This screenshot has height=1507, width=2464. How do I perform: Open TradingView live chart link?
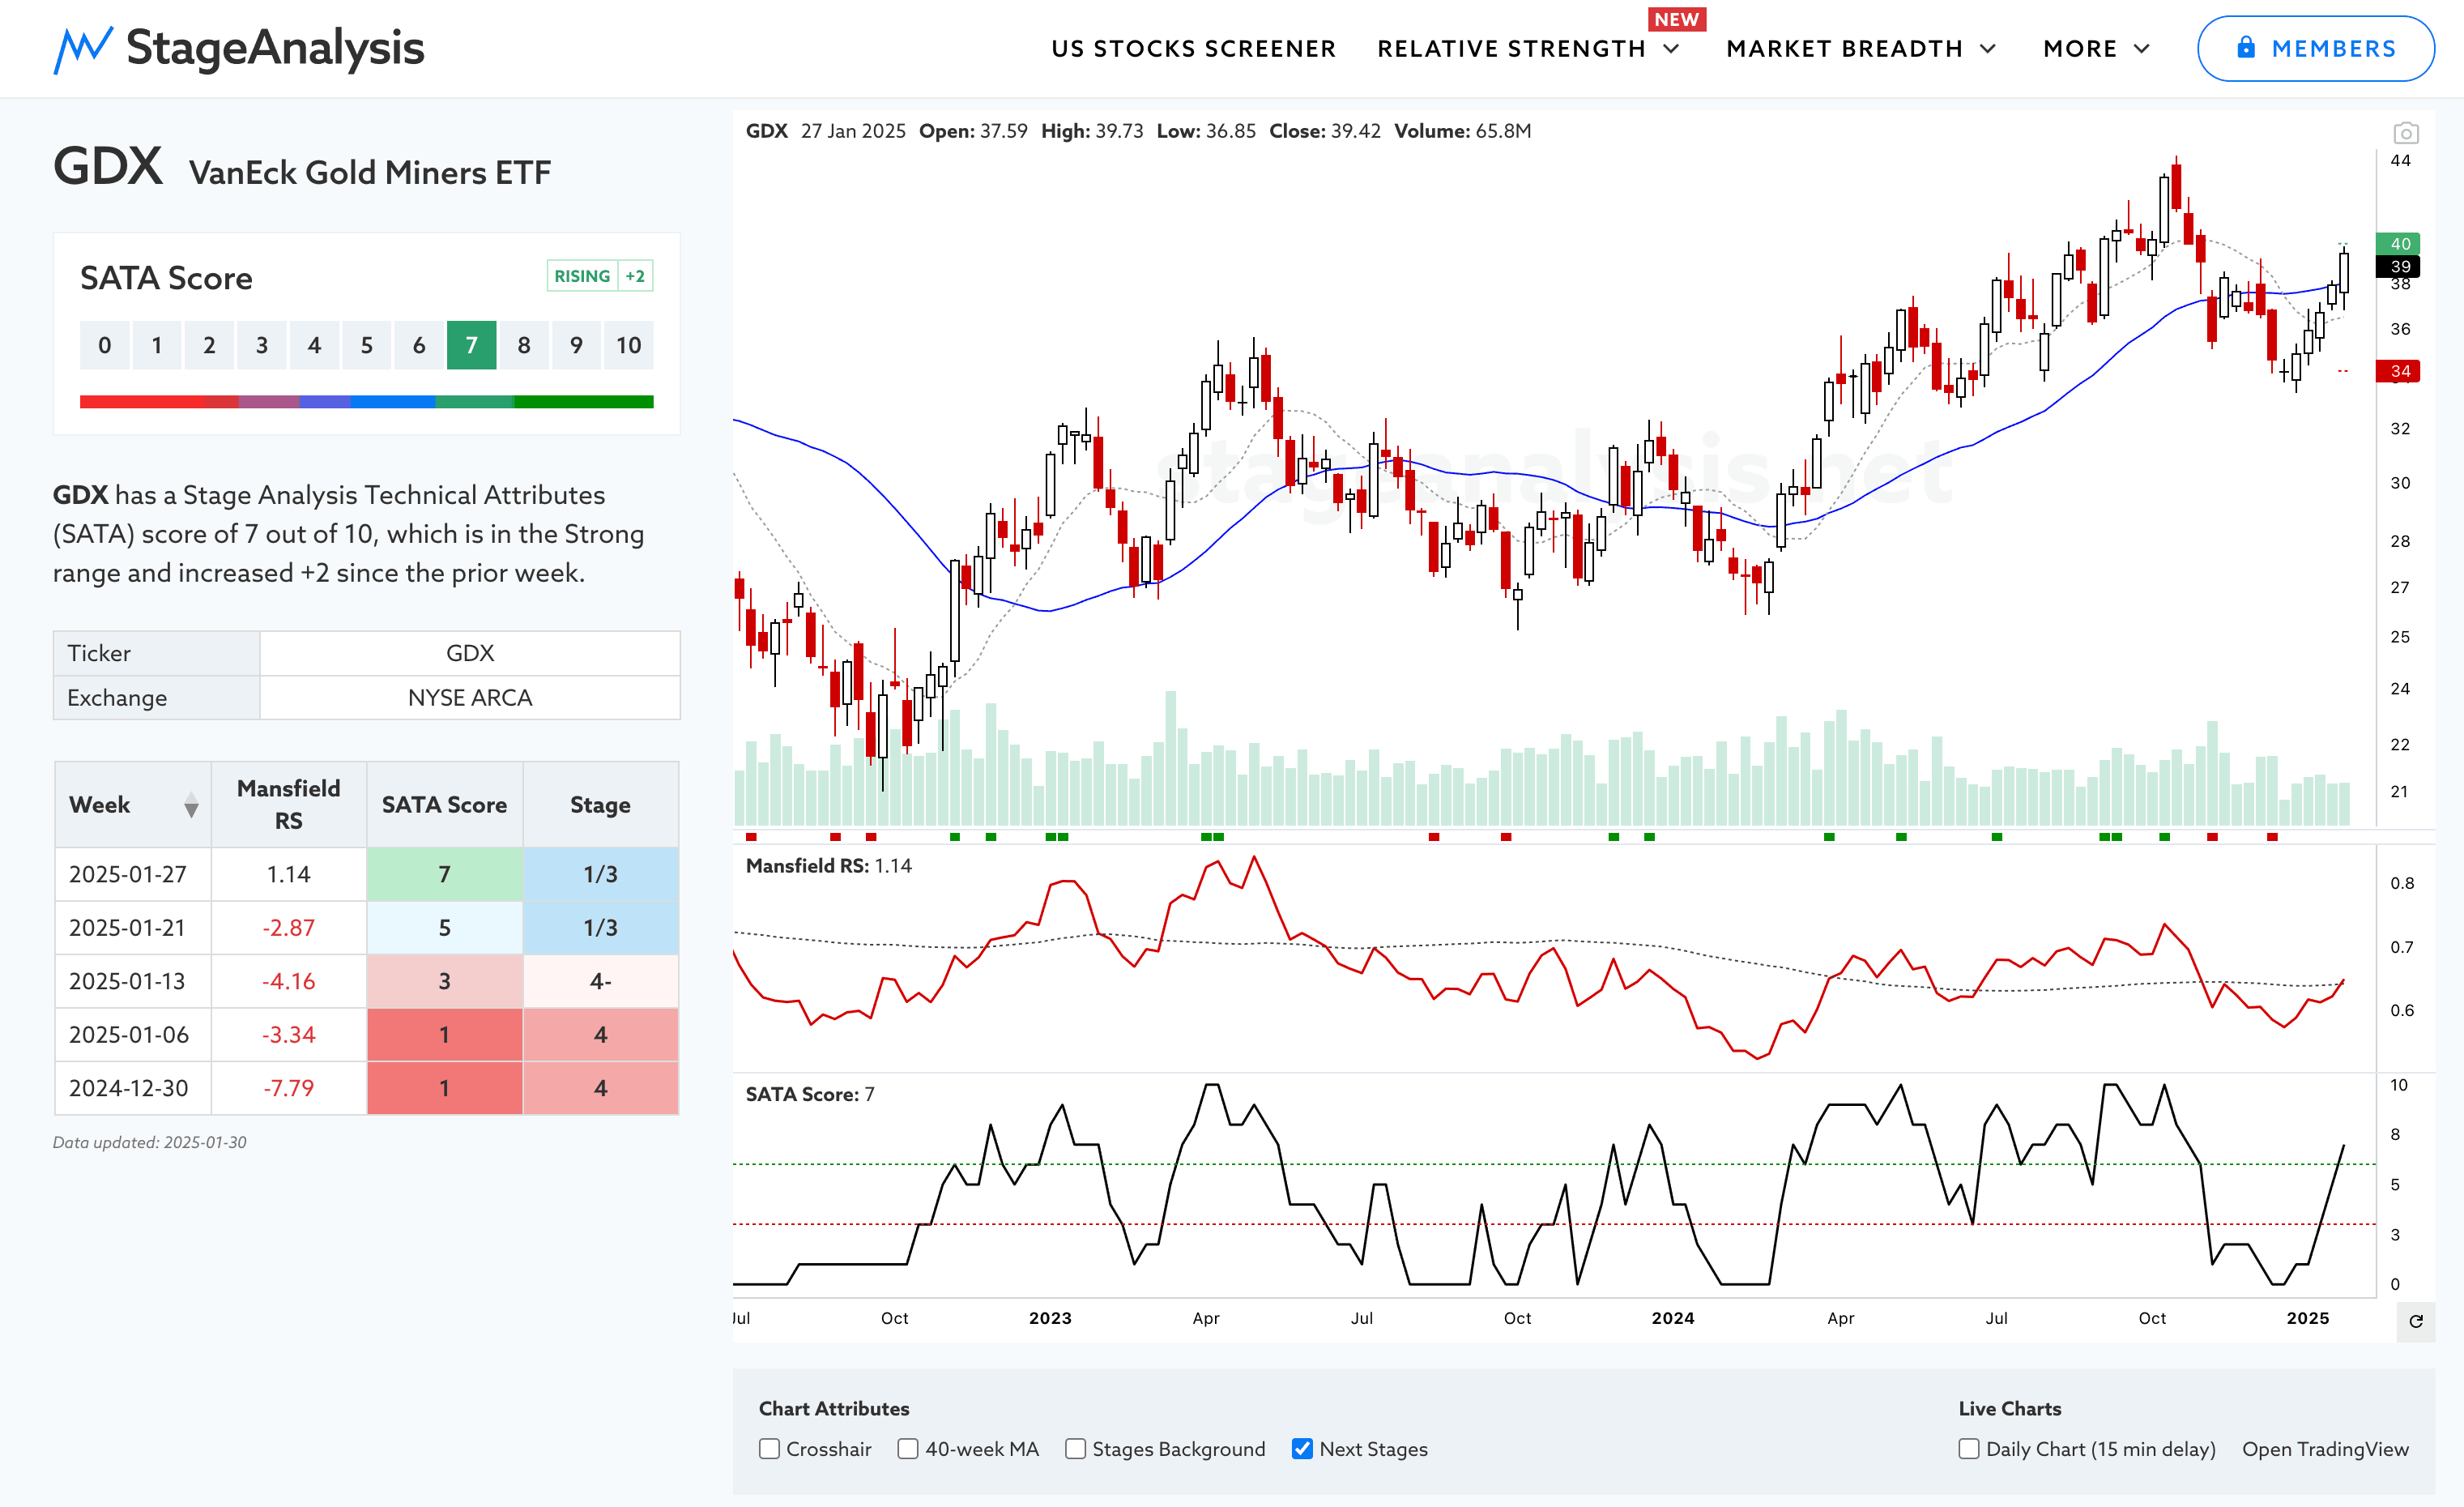click(x=2325, y=1449)
